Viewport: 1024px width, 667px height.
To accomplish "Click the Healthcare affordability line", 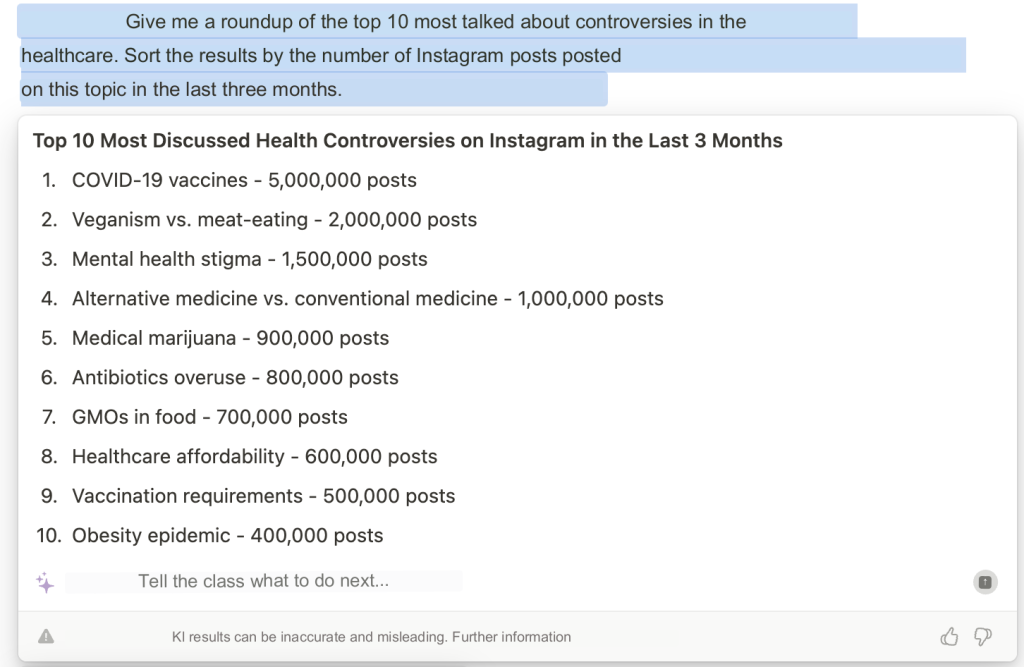I will pyautogui.click(x=254, y=457).
